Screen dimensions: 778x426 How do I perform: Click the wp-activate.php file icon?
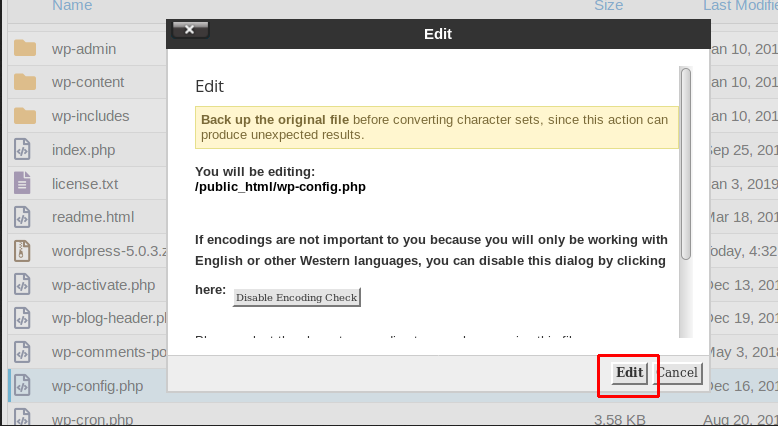tap(22, 285)
